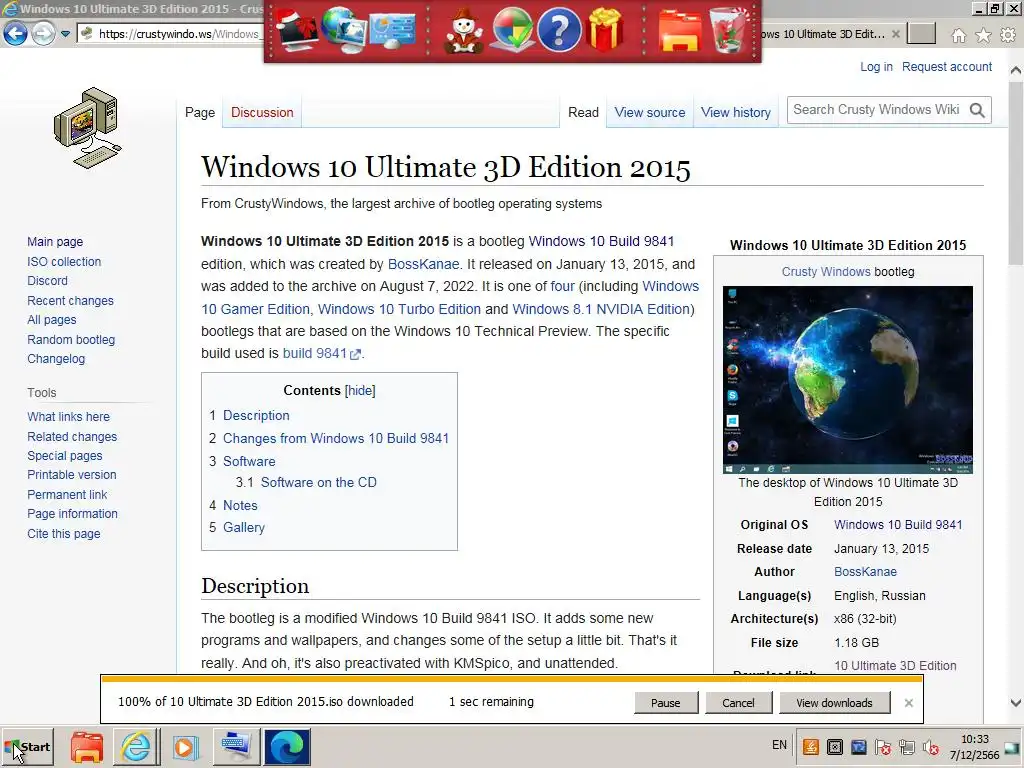Dismiss the download notification bar
The height and width of the screenshot is (768, 1024).
click(x=908, y=703)
